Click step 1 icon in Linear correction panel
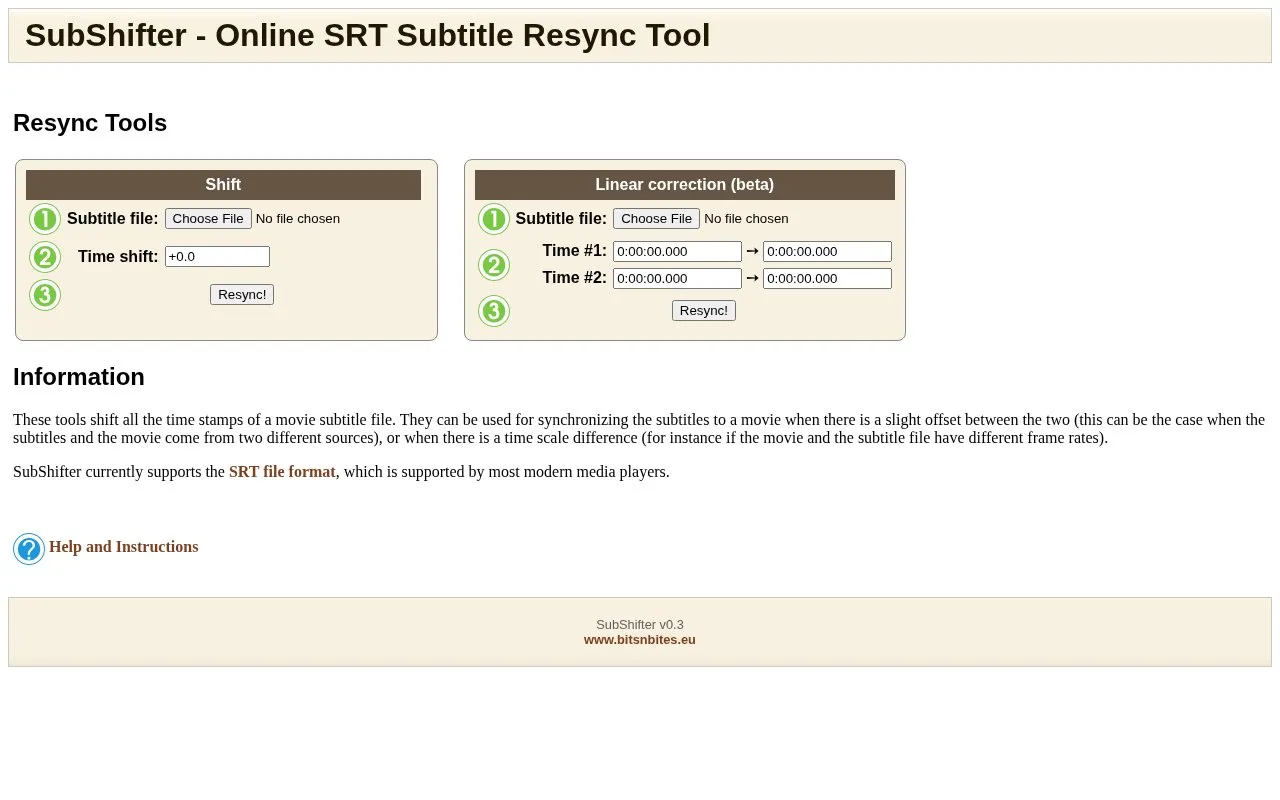This screenshot has height=800, width=1280. (494, 219)
